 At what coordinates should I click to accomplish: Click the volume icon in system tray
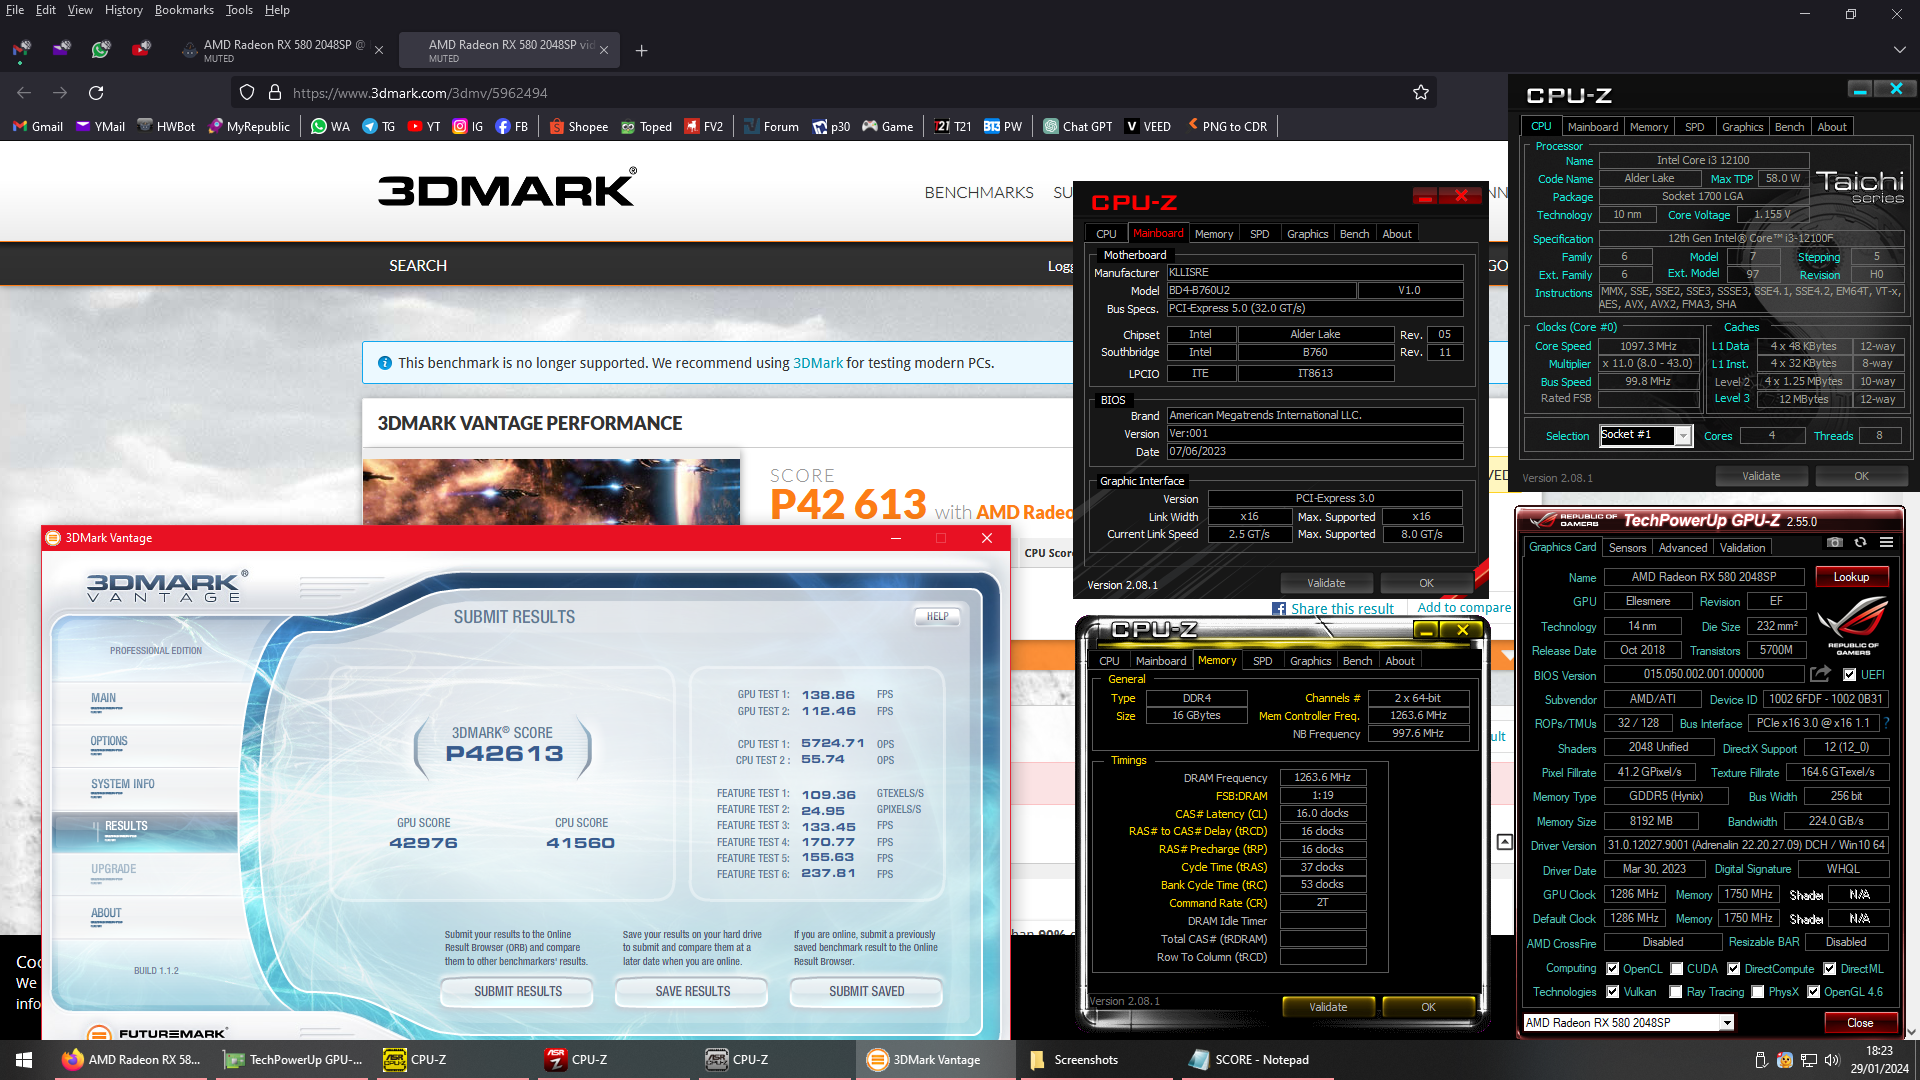(1832, 1060)
